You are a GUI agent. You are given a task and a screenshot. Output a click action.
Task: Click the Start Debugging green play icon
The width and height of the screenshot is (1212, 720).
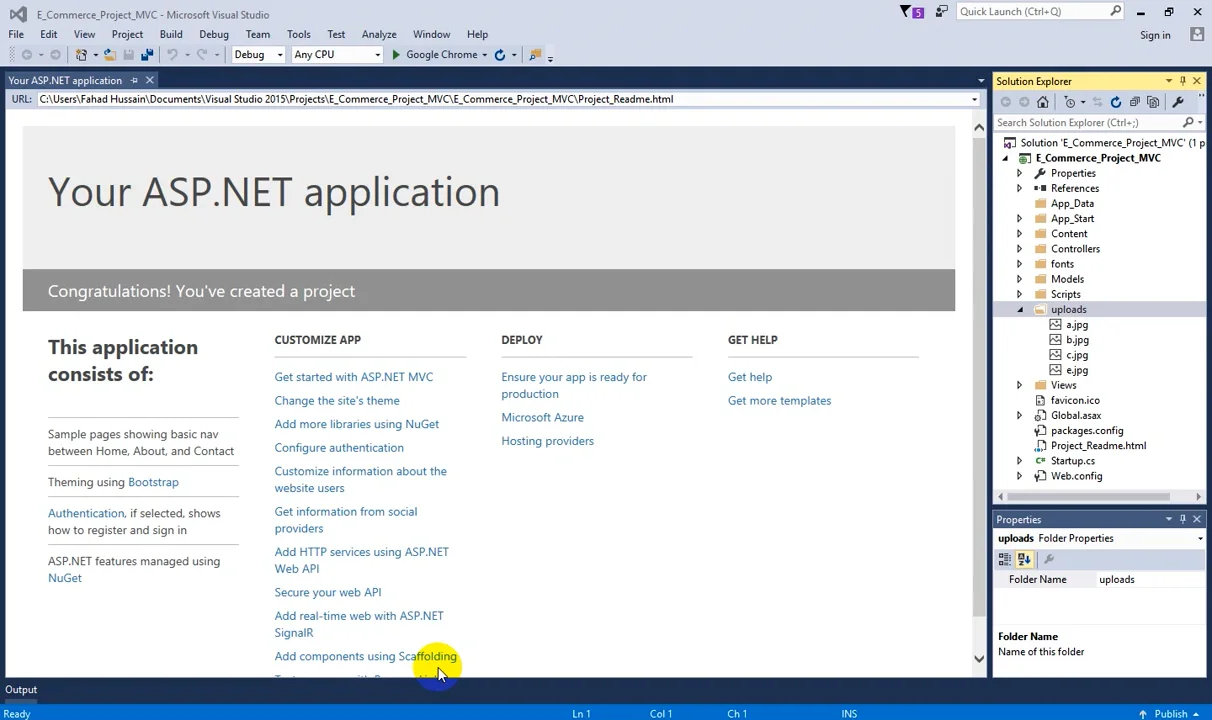tap(396, 55)
